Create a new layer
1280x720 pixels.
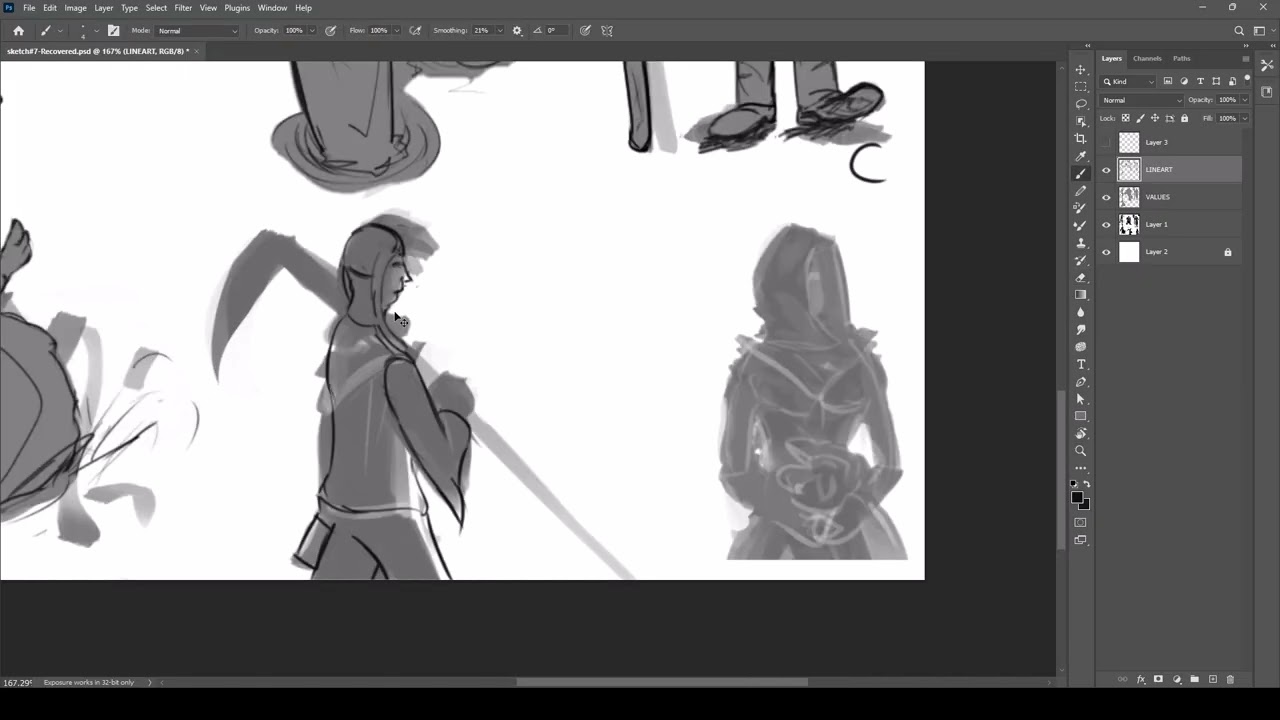coord(1212,679)
